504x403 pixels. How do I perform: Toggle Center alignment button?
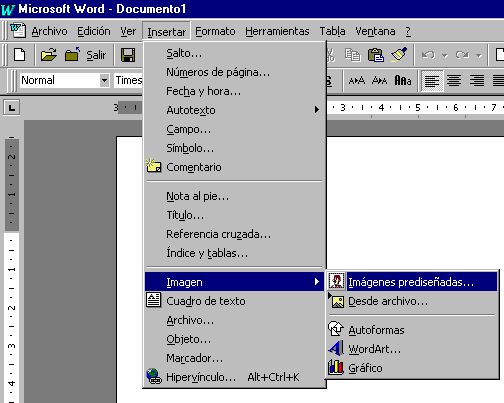pyautogui.click(x=454, y=81)
